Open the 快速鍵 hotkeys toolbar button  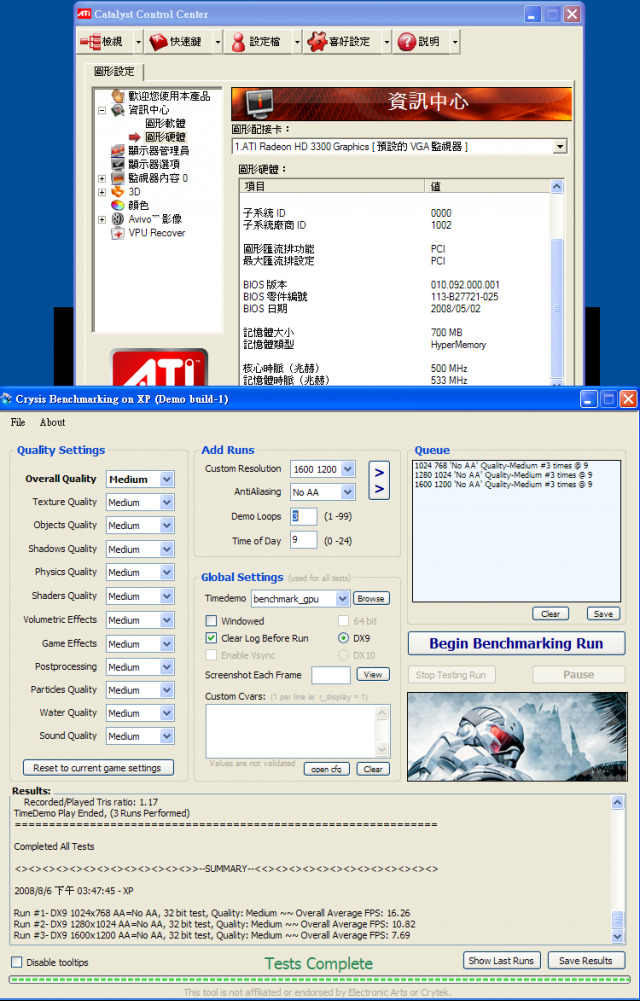(x=178, y=42)
